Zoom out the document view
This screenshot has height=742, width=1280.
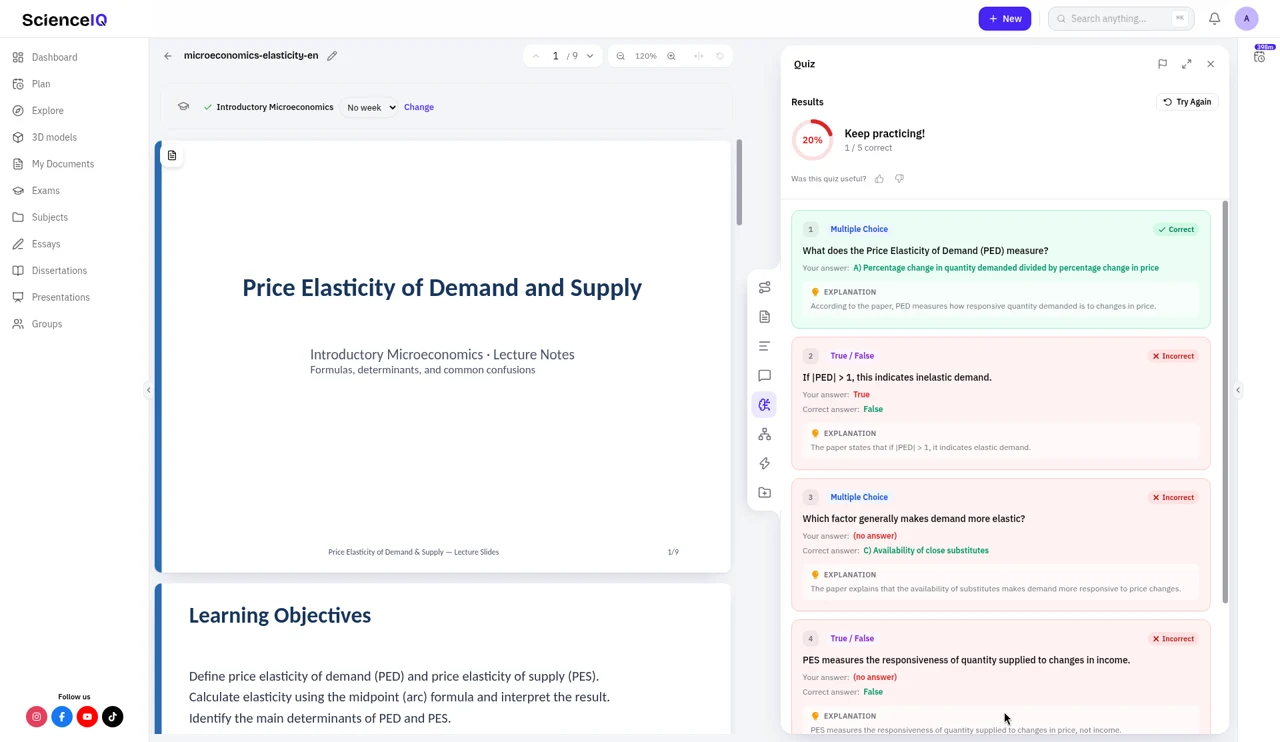click(x=621, y=56)
